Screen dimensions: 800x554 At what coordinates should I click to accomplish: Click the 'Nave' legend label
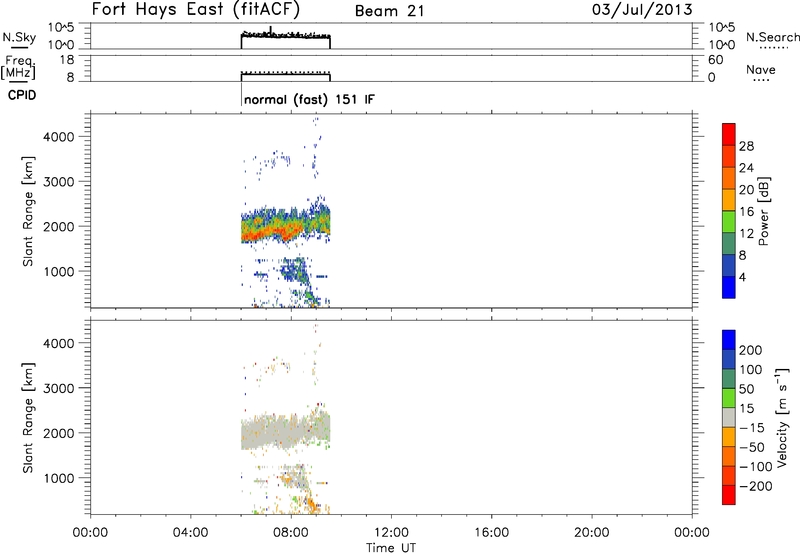tap(761, 70)
